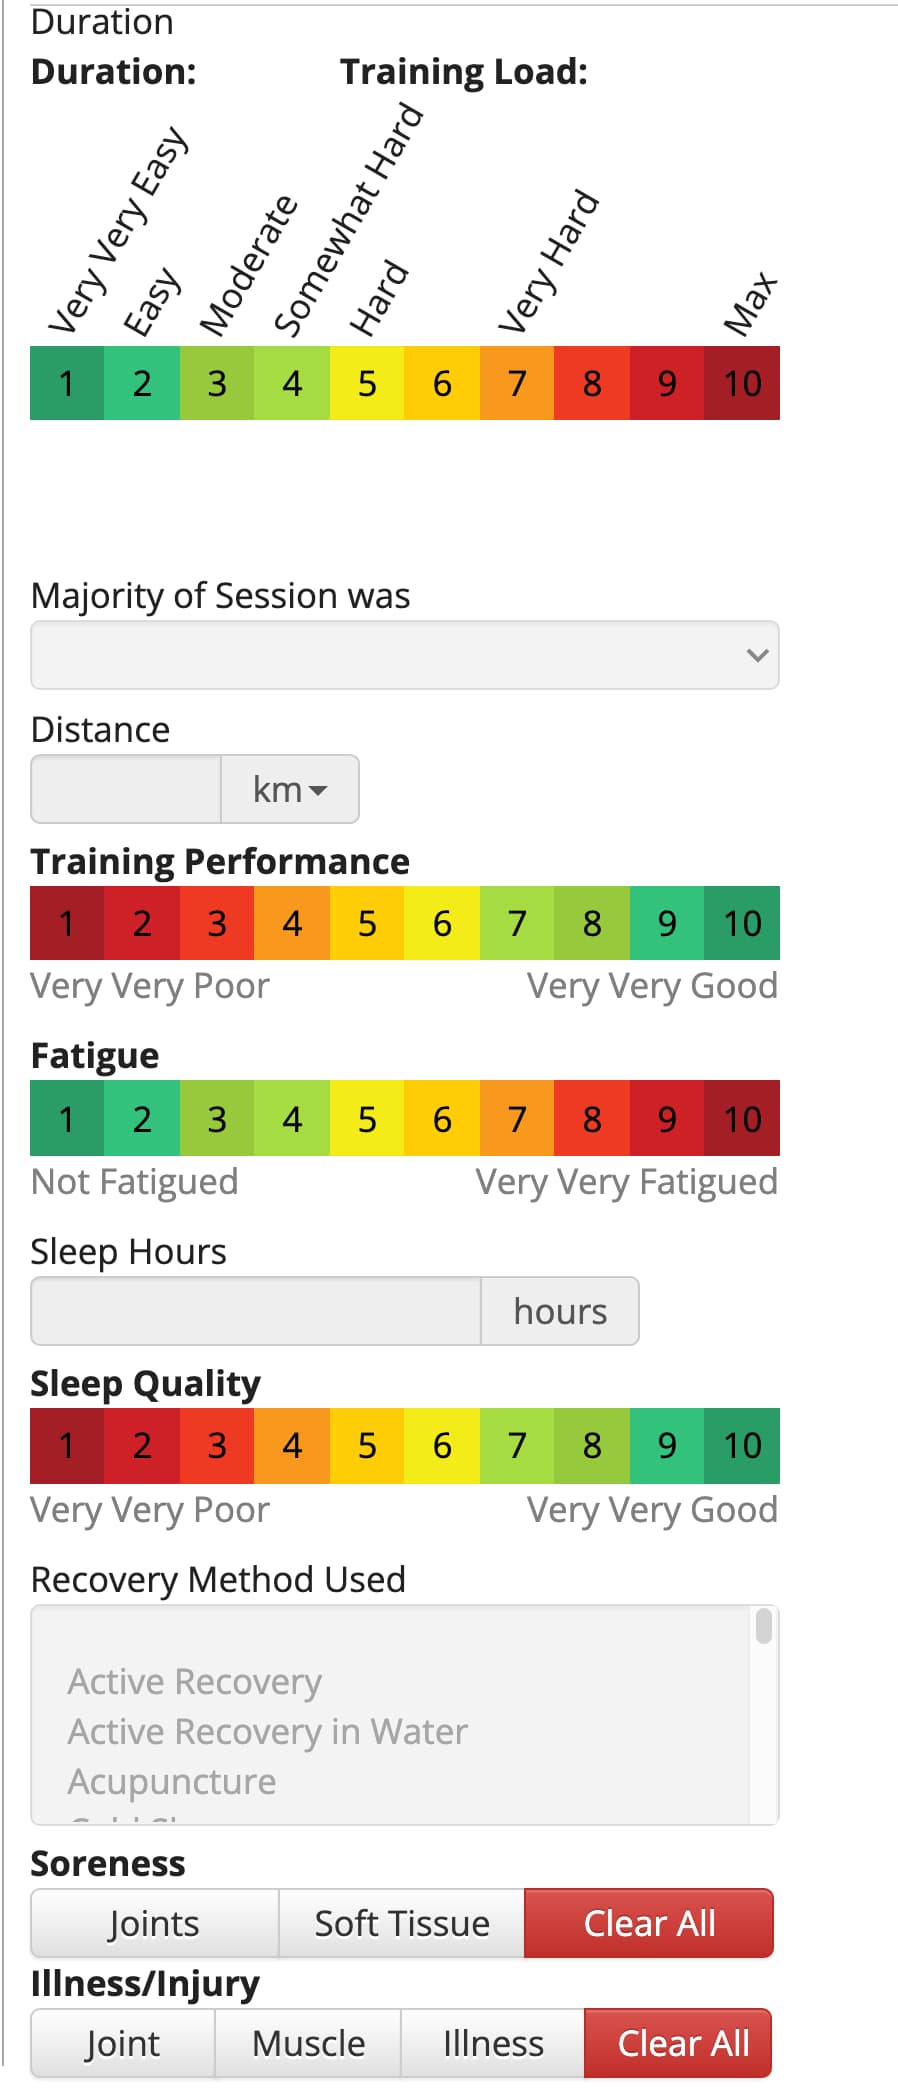Rate Fatigue as 5
The width and height of the screenshot is (898, 2090).
click(367, 1118)
